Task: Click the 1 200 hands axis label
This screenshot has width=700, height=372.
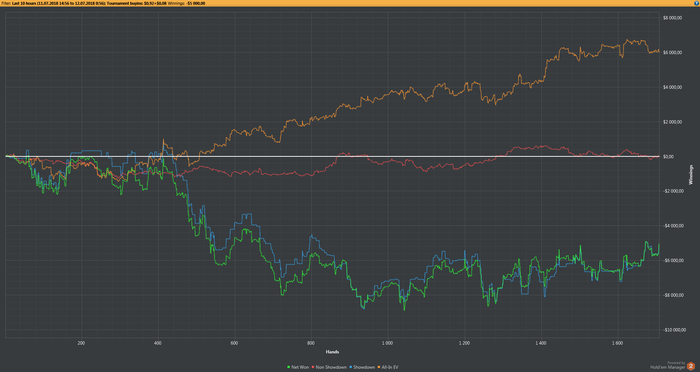Action: pyautogui.click(x=464, y=343)
